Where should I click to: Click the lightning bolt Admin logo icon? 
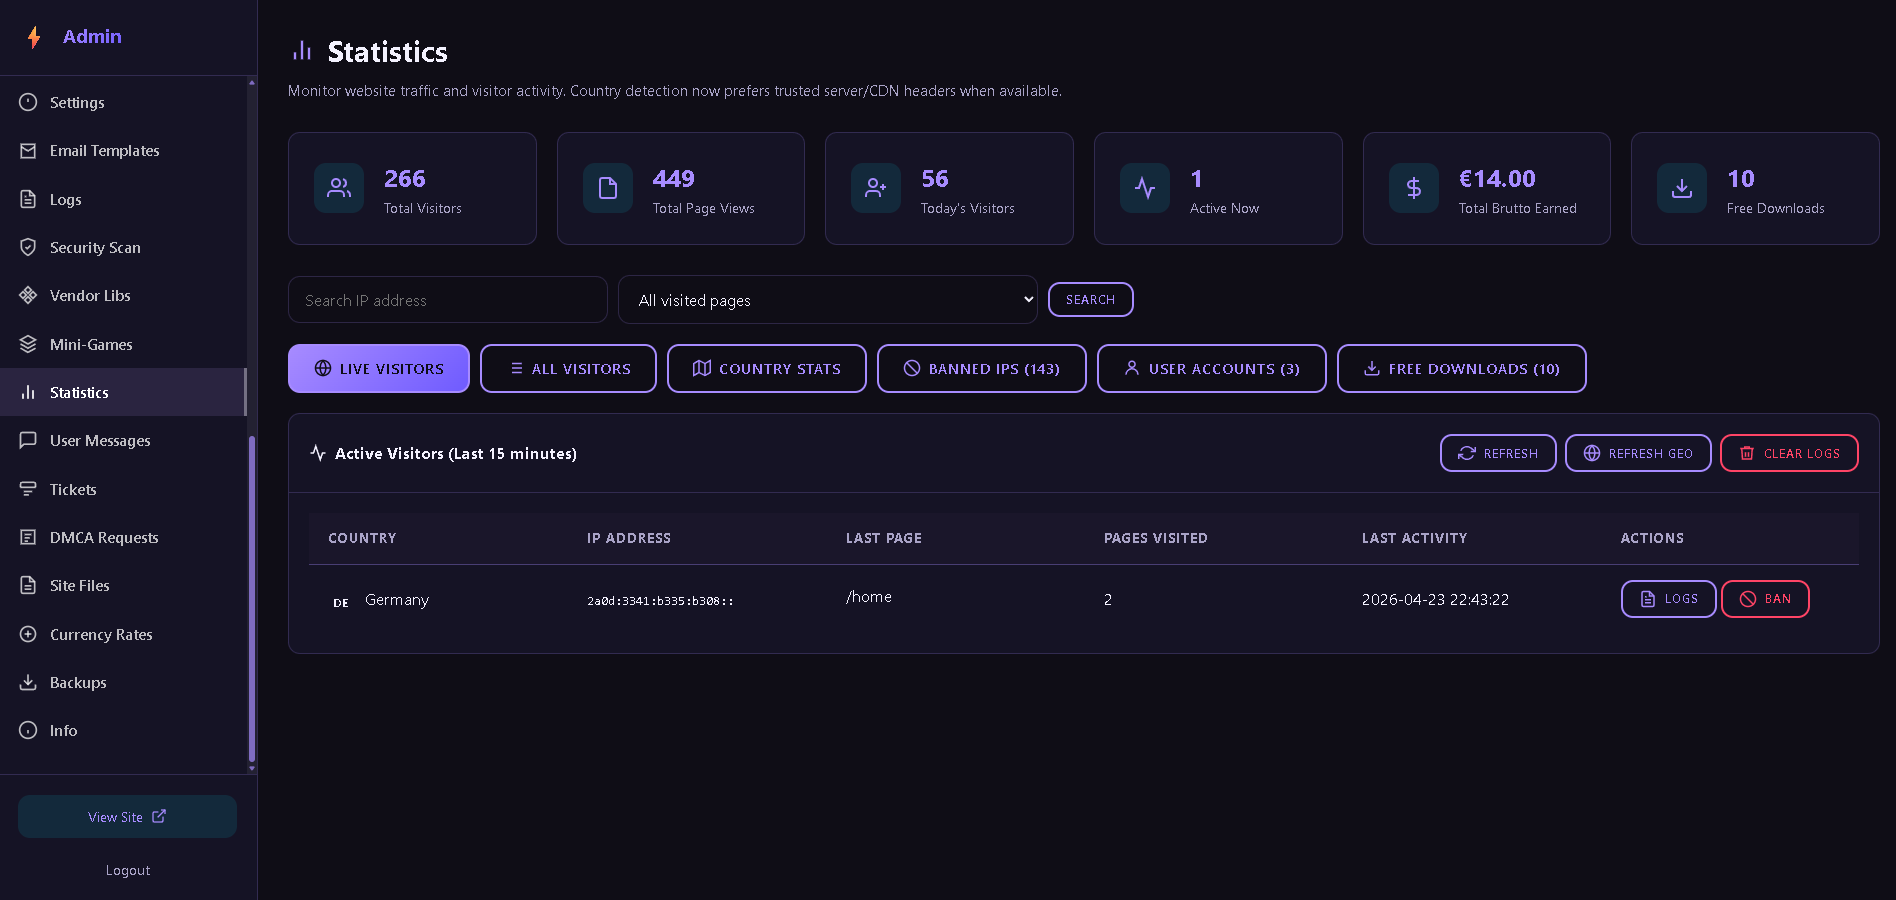(x=34, y=37)
